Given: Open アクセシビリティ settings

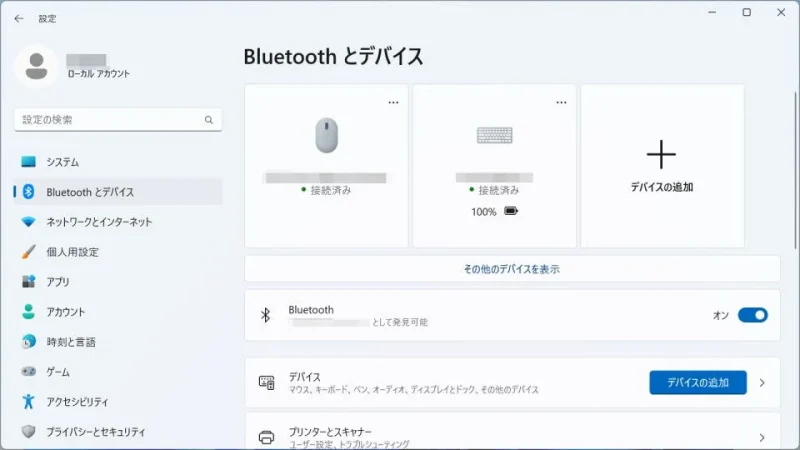Looking at the screenshot, I should [118, 402].
